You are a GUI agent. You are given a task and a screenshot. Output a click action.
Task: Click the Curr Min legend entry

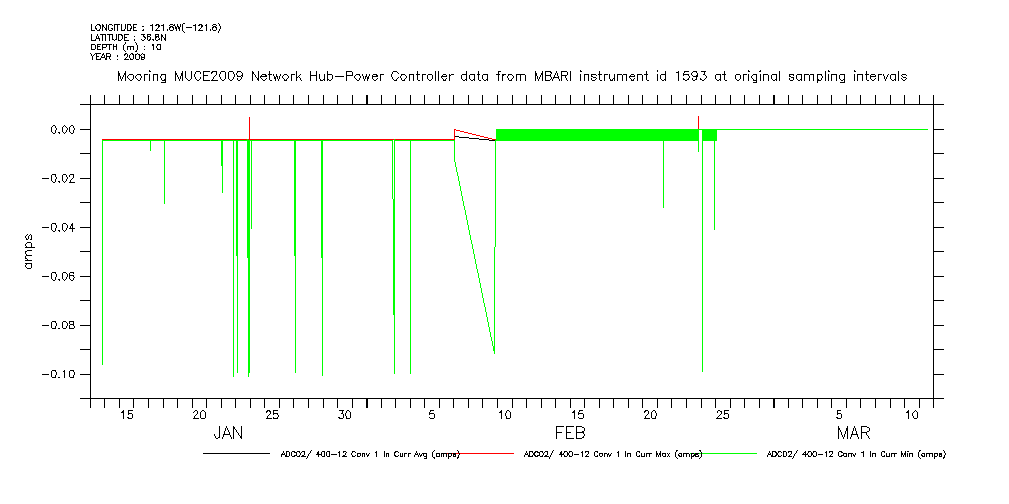[x=855, y=455]
